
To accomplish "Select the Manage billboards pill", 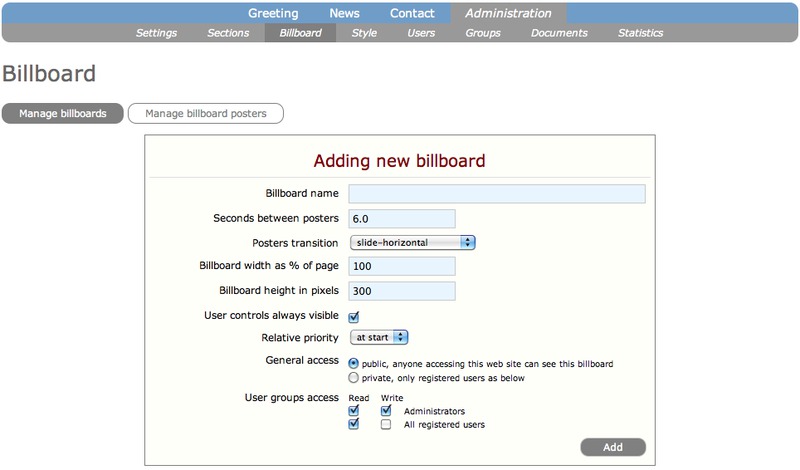I will [x=62, y=113].
